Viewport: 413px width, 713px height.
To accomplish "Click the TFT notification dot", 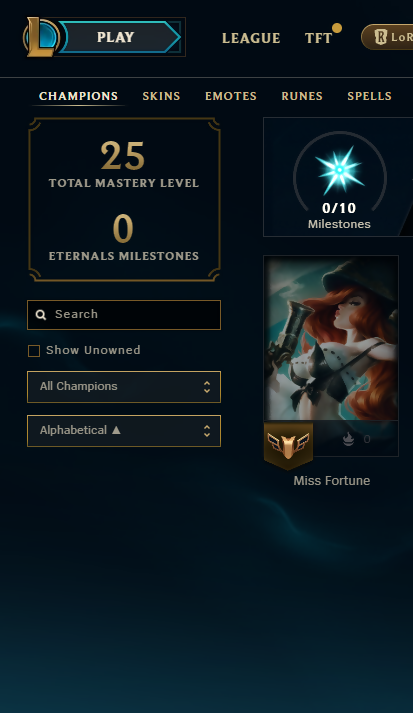I will [337, 28].
